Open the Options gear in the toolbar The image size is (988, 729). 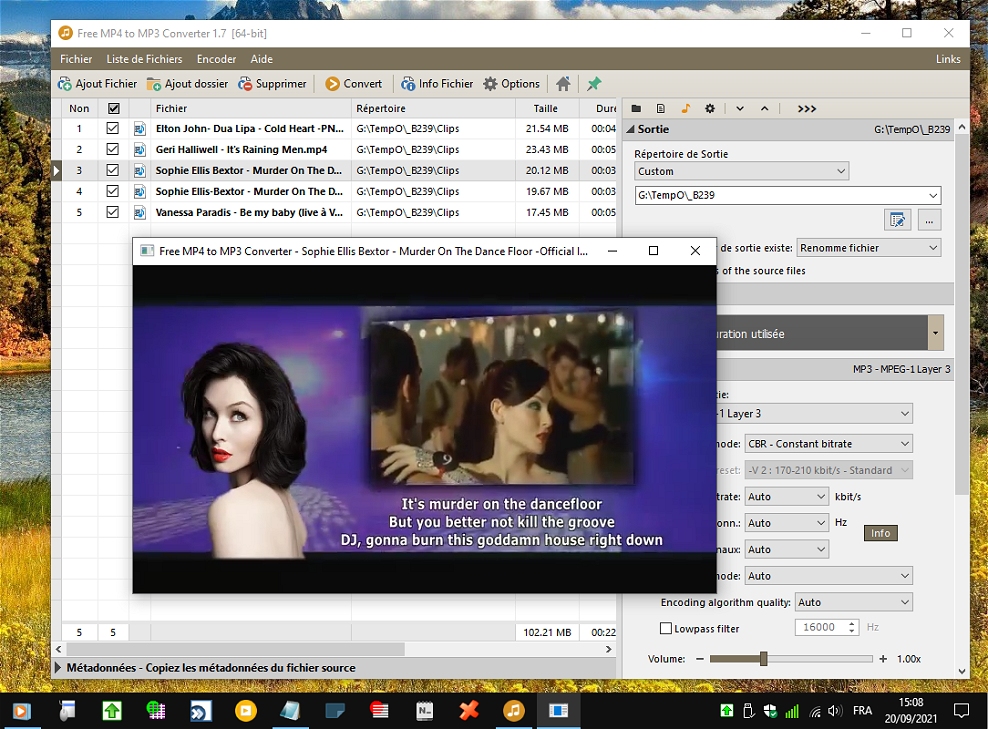(x=512, y=84)
